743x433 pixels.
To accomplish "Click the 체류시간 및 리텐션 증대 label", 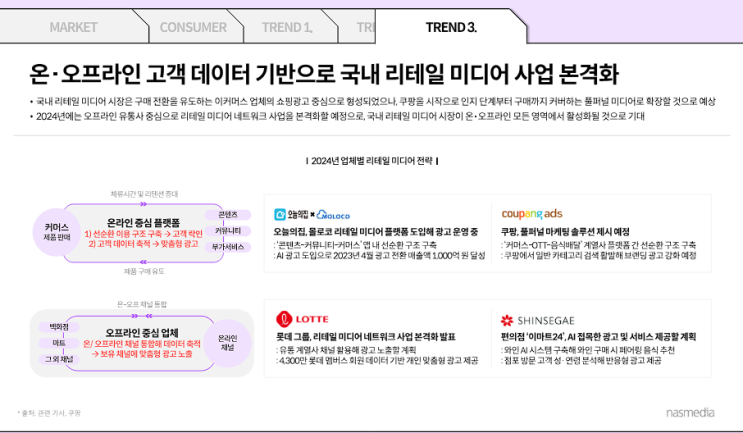I will pyautogui.click(x=144, y=194).
